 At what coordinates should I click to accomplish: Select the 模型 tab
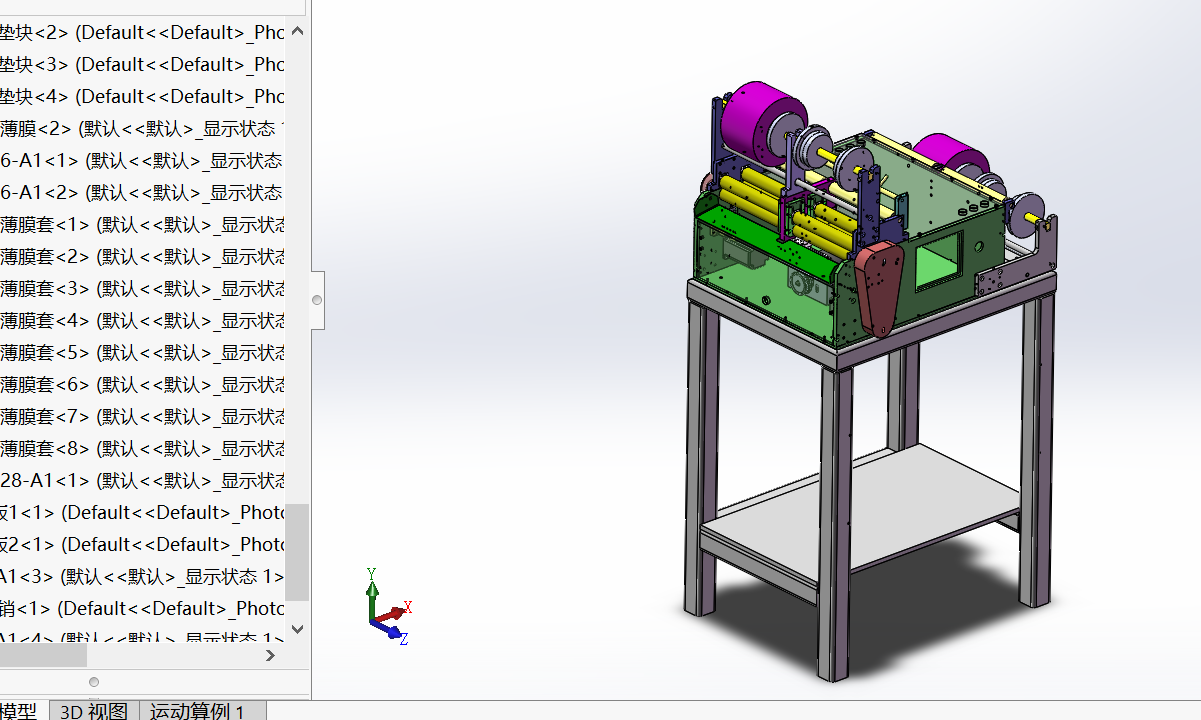[19, 711]
